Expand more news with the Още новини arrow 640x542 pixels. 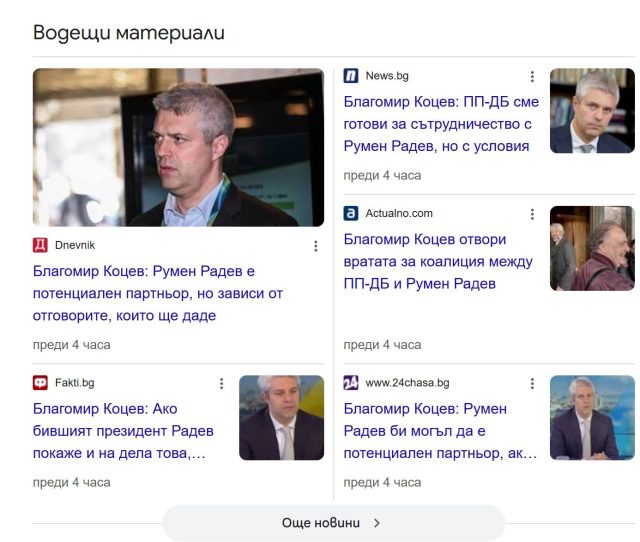(x=376, y=523)
